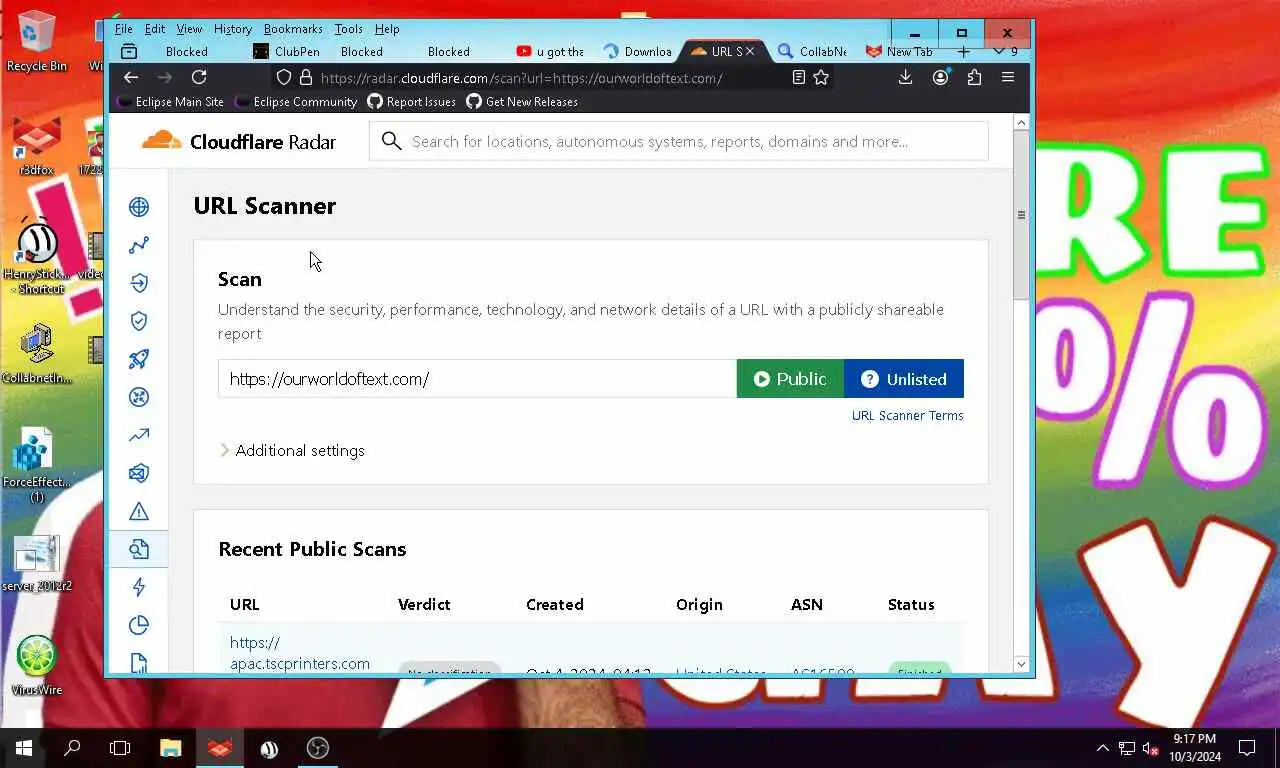Open the rocket icon in Radar sidebar
Viewport: 1280px width, 768px height.
point(139,359)
